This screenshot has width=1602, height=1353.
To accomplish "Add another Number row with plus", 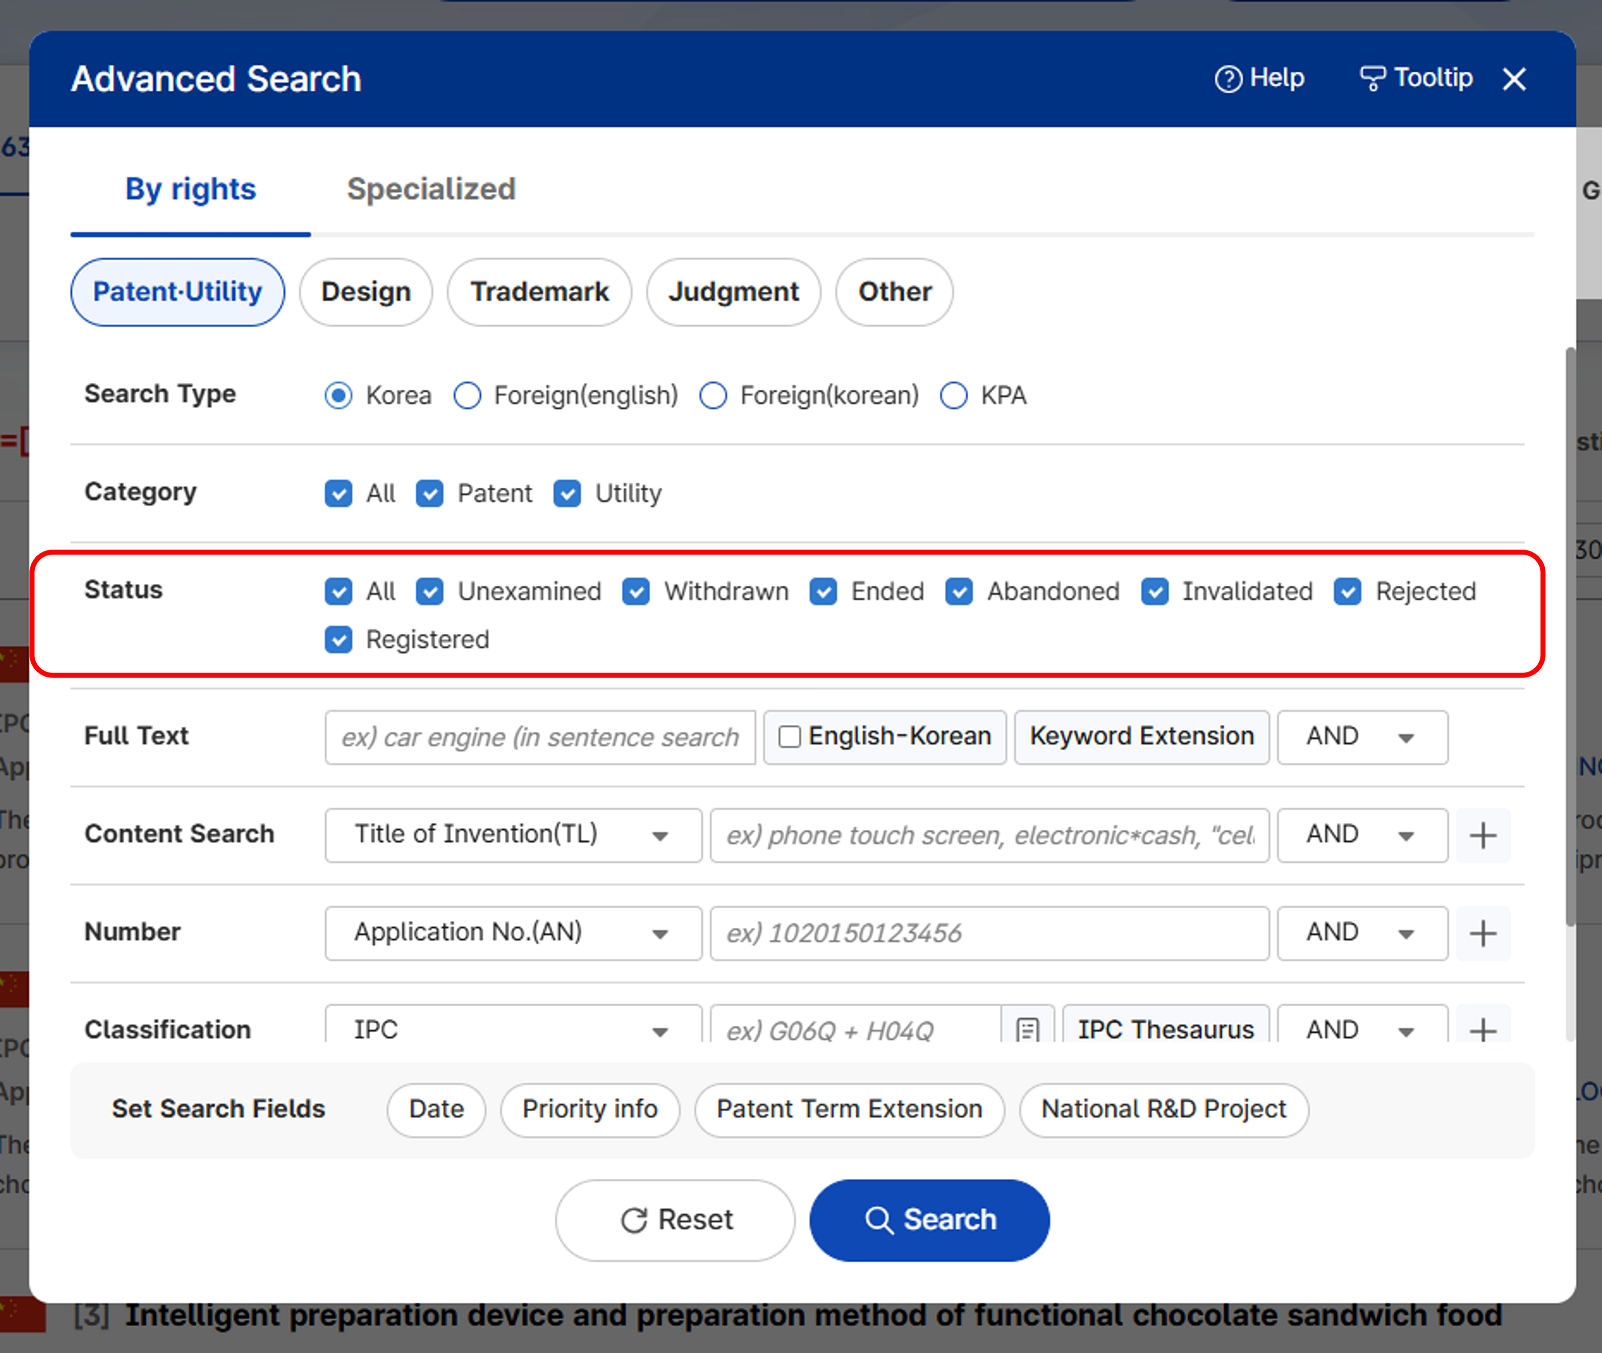I will tap(1482, 933).
